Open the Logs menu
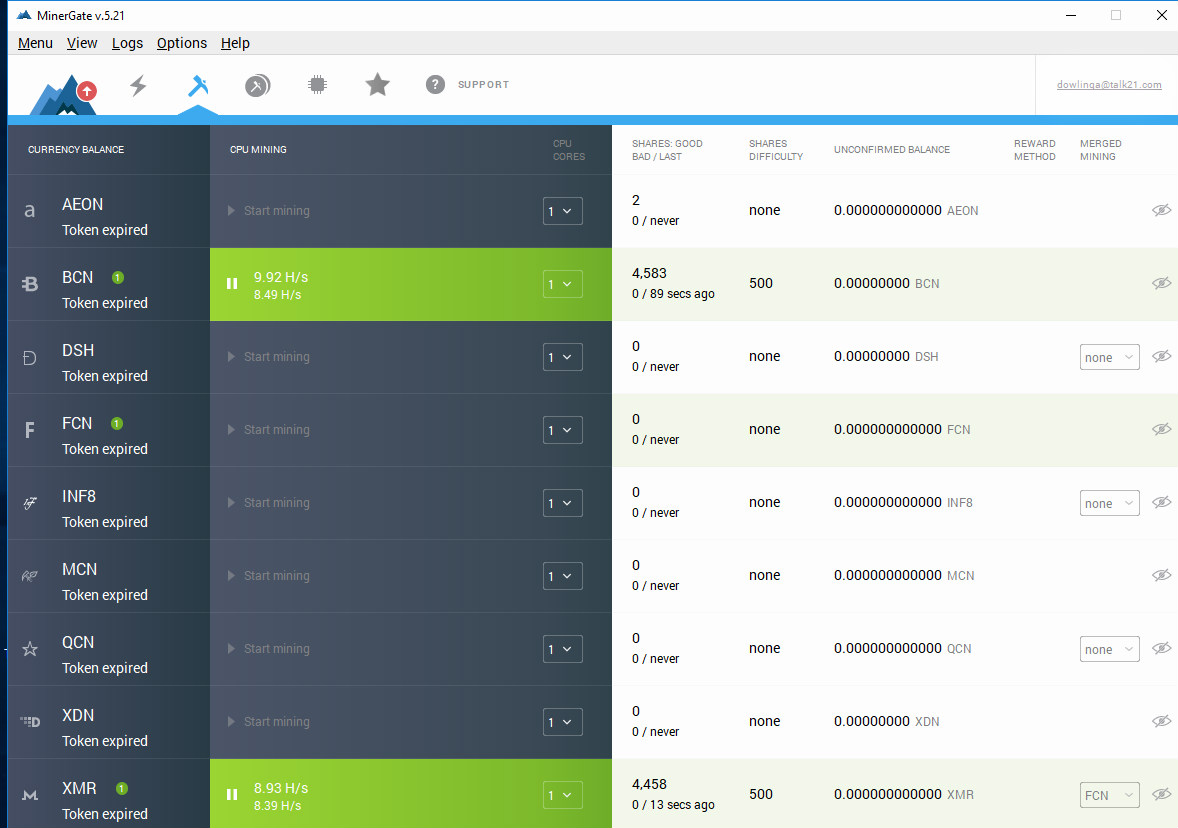The width and height of the screenshot is (1178, 828). click(x=127, y=43)
